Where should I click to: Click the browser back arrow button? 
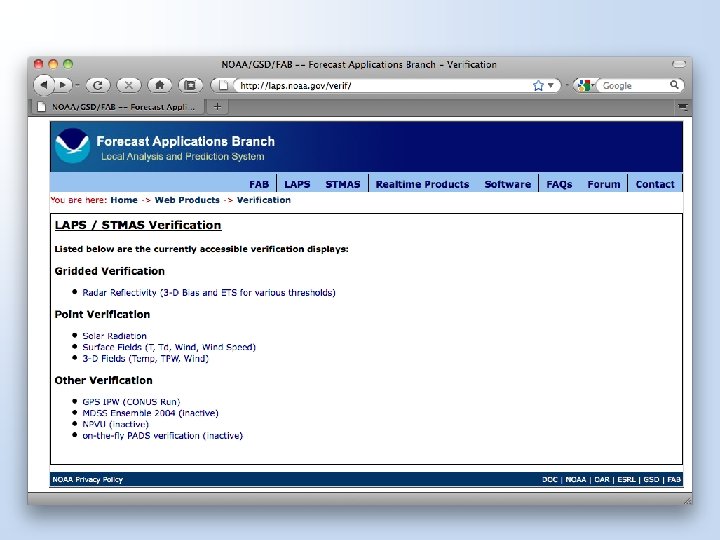pyautogui.click(x=44, y=85)
